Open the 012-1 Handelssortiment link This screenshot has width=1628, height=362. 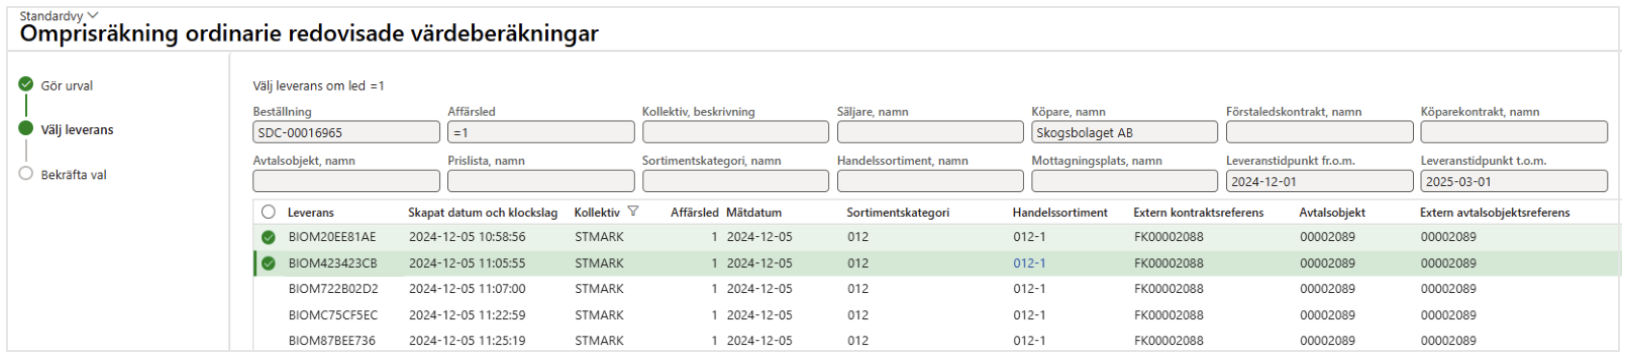click(x=1029, y=264)
